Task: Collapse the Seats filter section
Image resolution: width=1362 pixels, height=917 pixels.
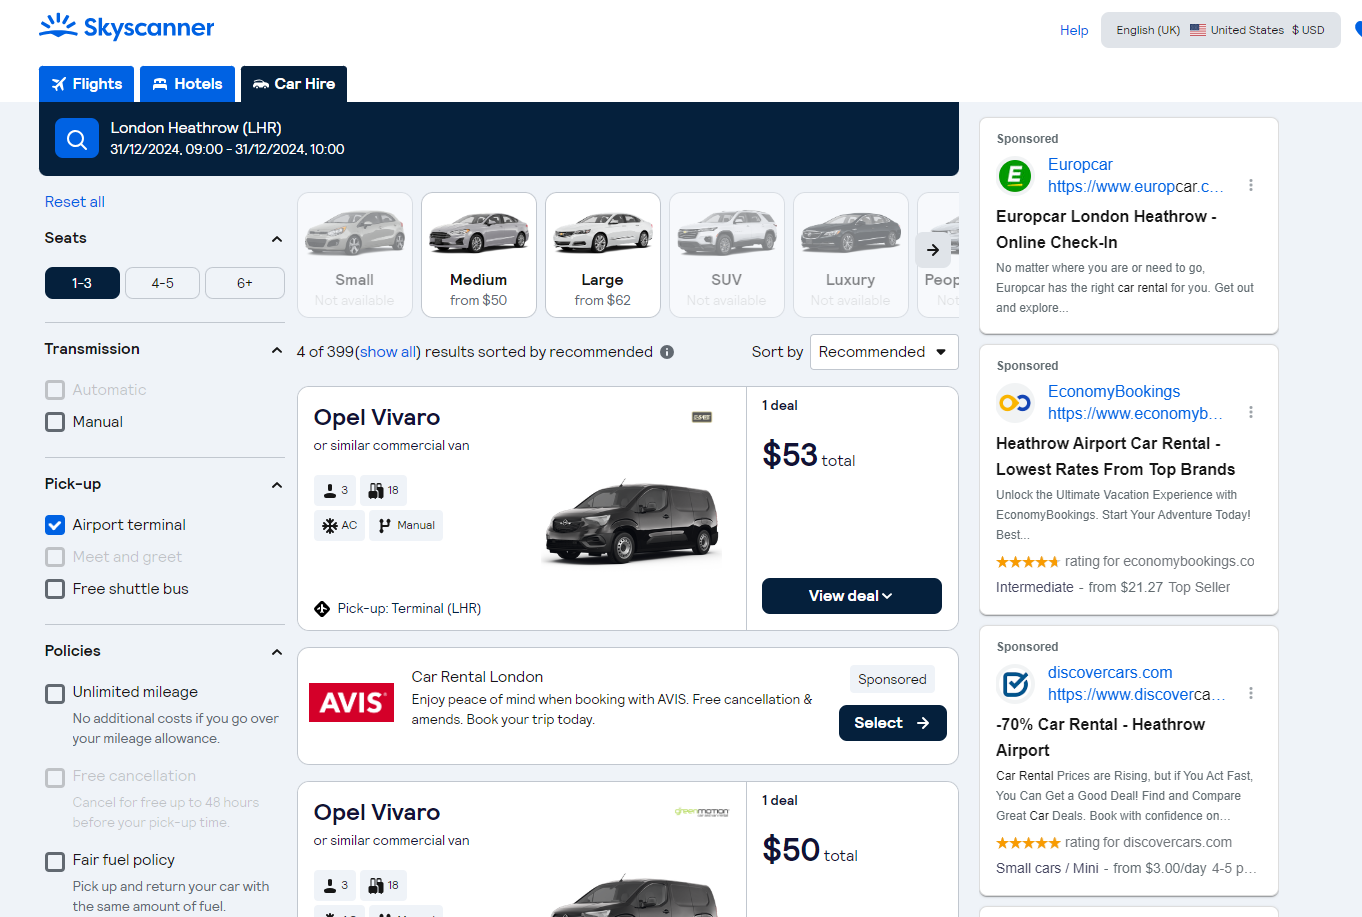Action: (x=277, y=239)
